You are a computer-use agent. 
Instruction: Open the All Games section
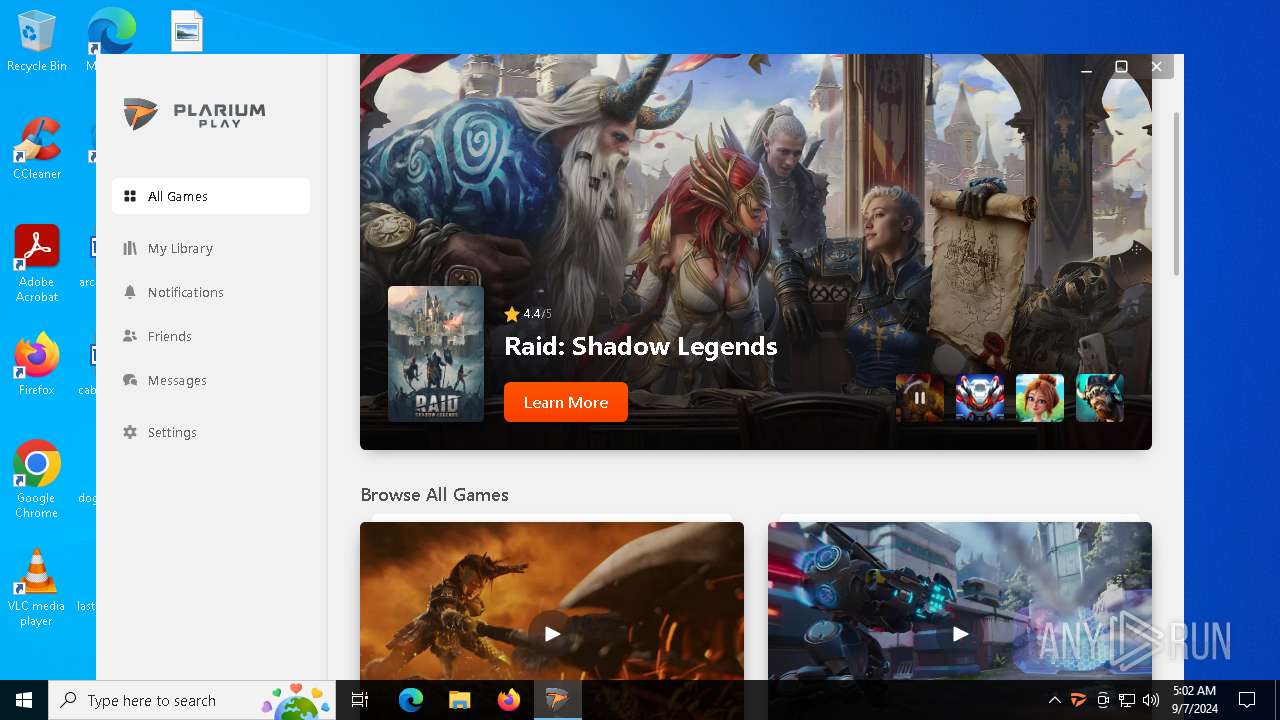tap(211, 196)
